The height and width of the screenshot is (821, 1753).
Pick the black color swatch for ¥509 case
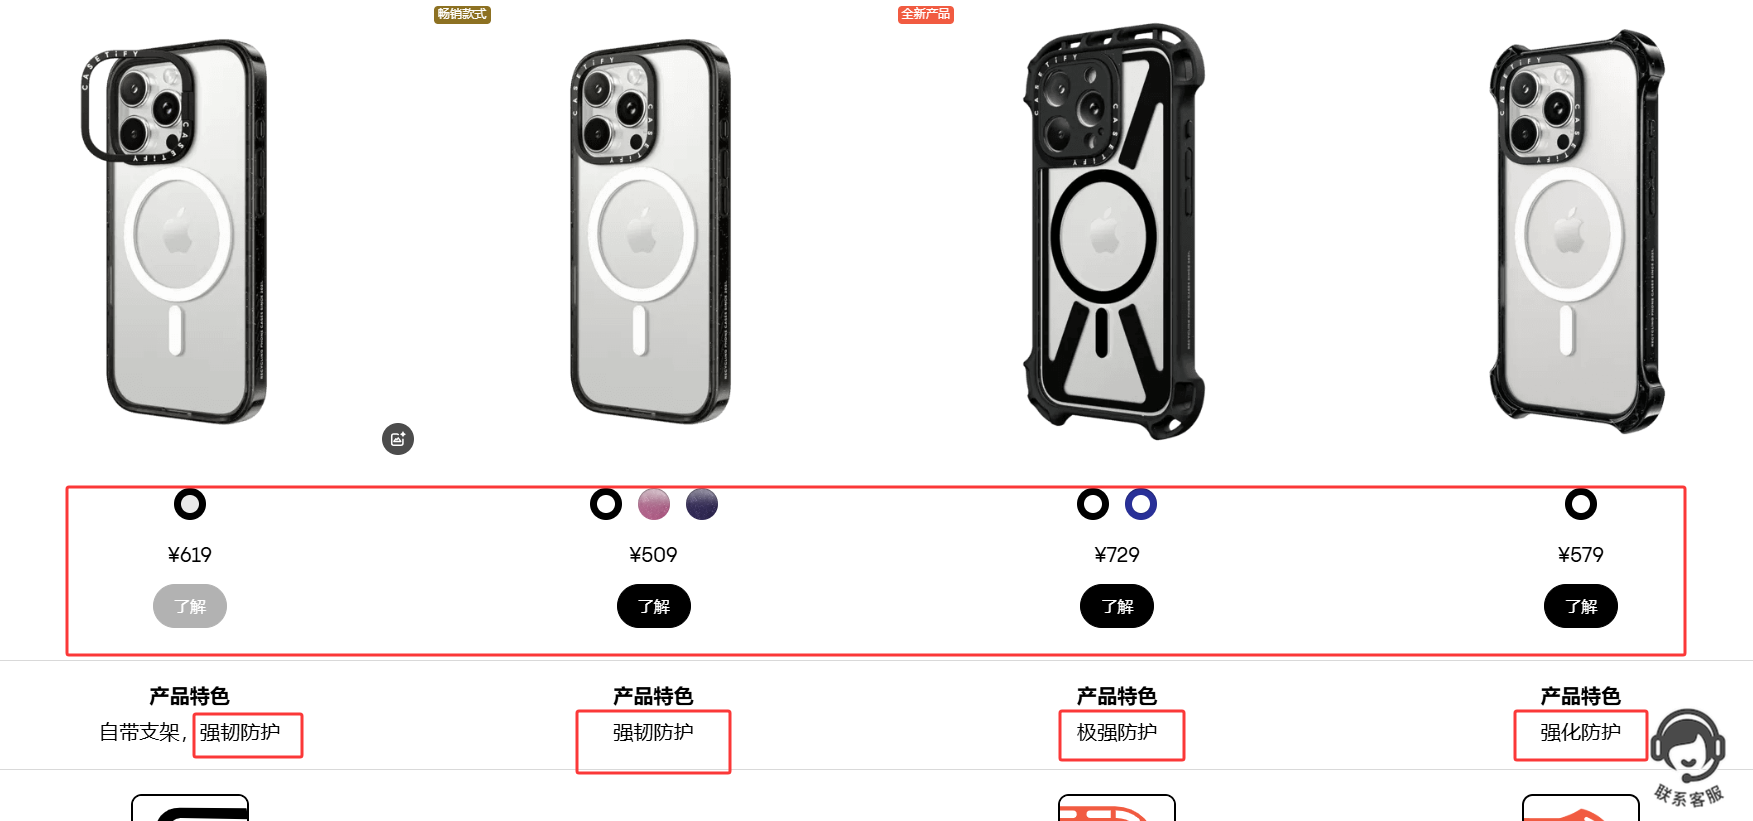(x=606, y=504)
